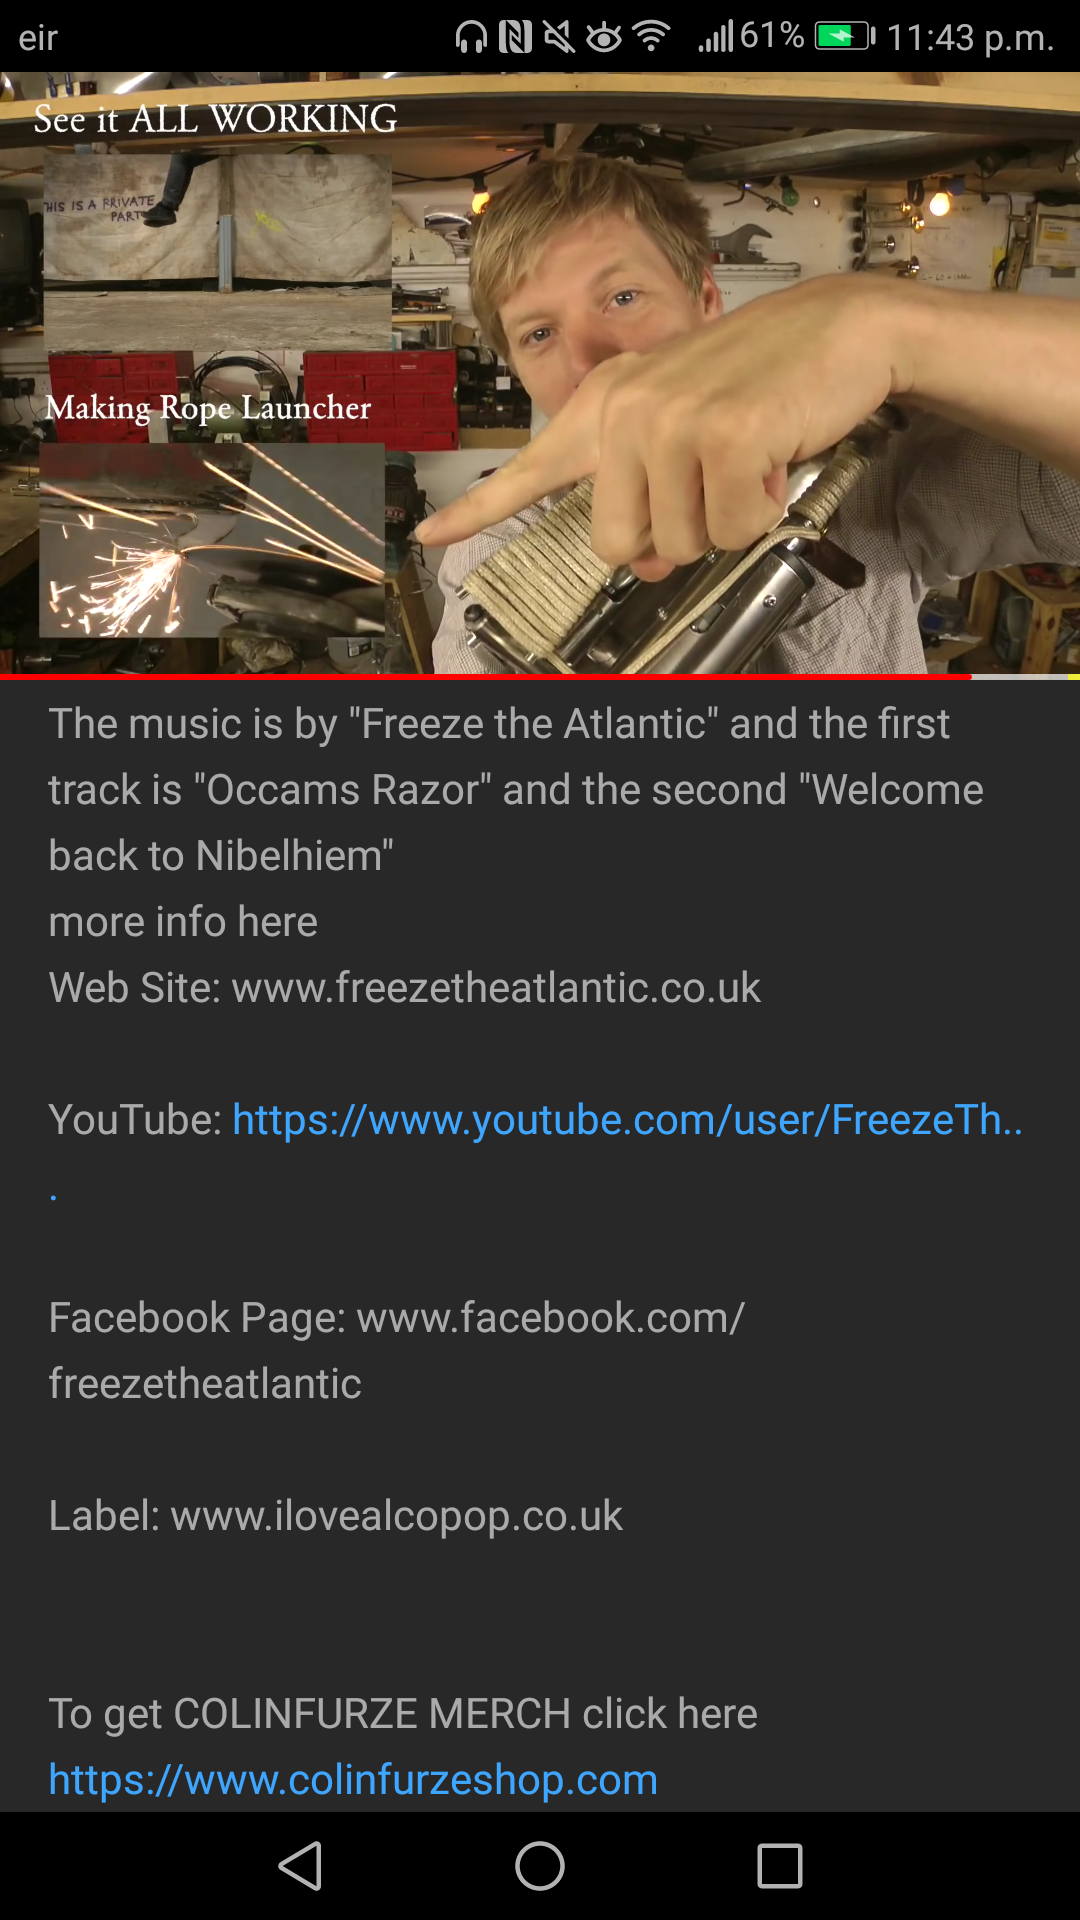The image size is (1080, 1920).
Task: Tap the Android home circle button
Action: pos(540,1866)
